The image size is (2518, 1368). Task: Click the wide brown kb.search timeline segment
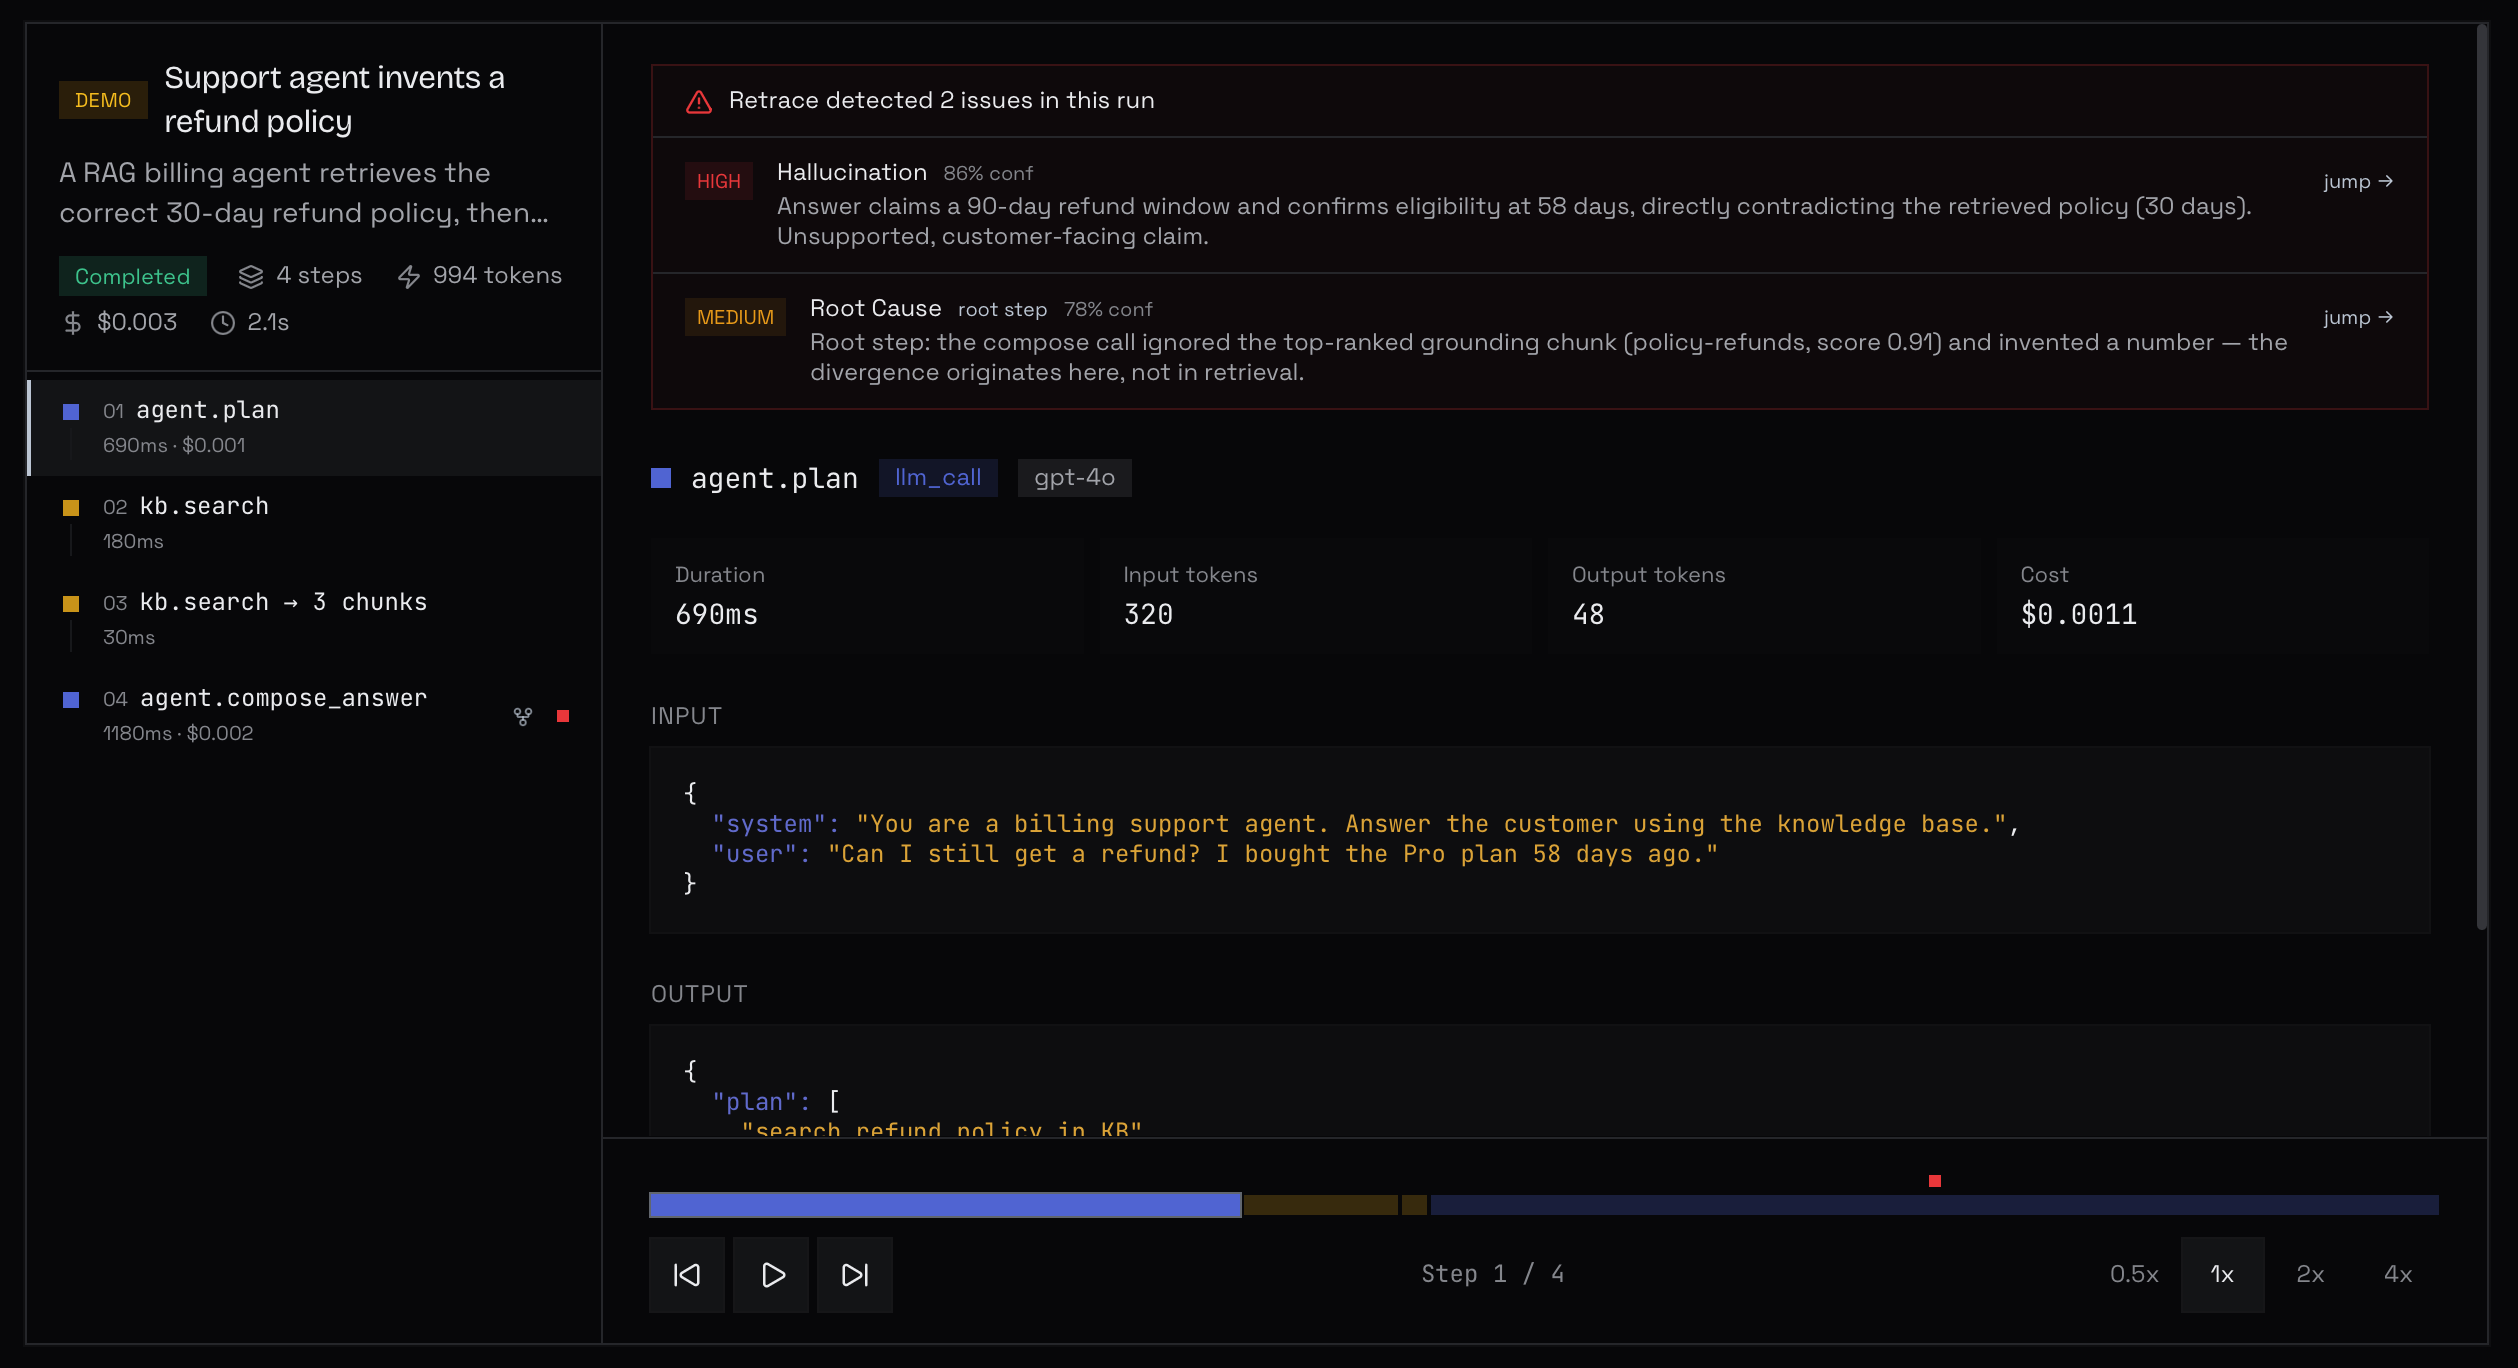1320,1205
